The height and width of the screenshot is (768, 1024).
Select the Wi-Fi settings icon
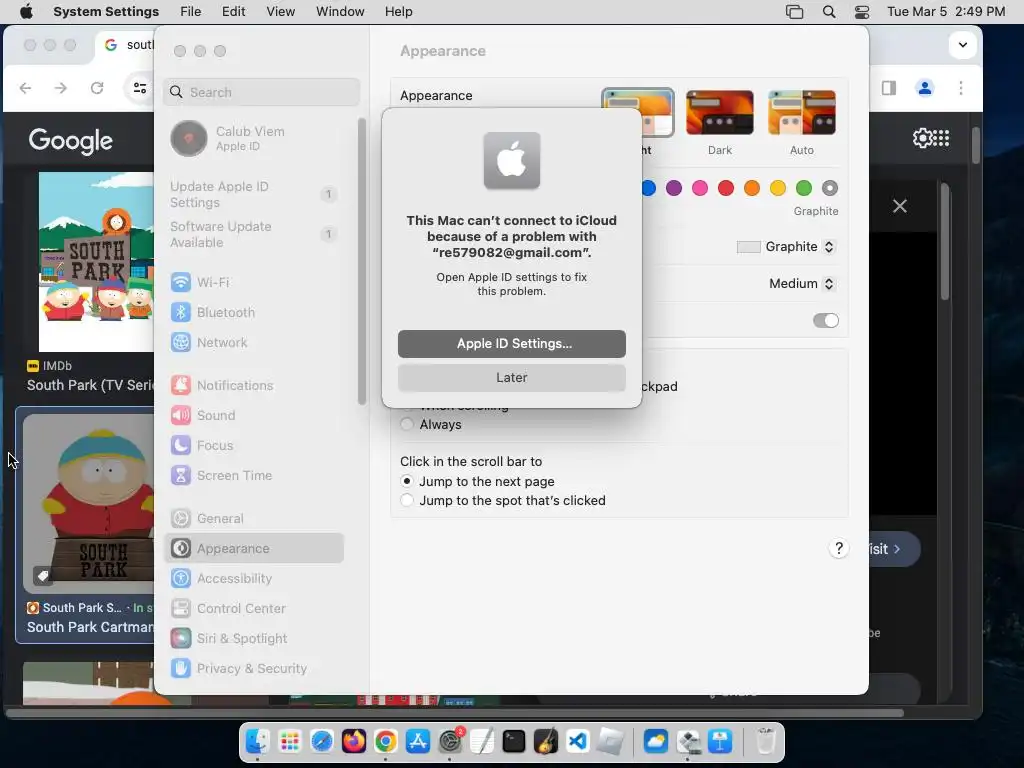(x=181, y=282)
